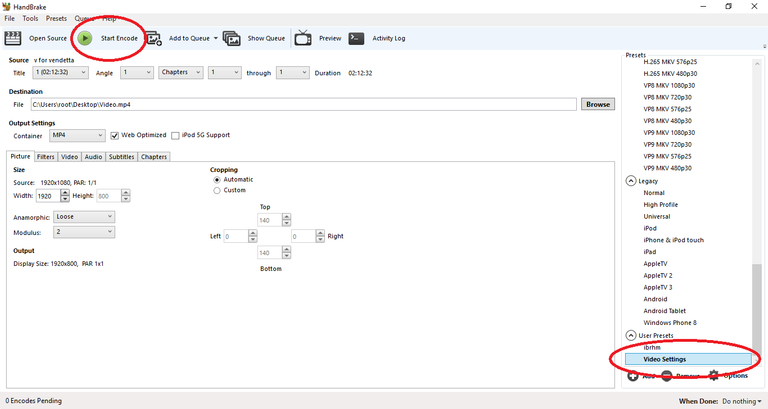Click the Activity Log terminal icon
Screen dimensions: 768x409
pos(356,38)
